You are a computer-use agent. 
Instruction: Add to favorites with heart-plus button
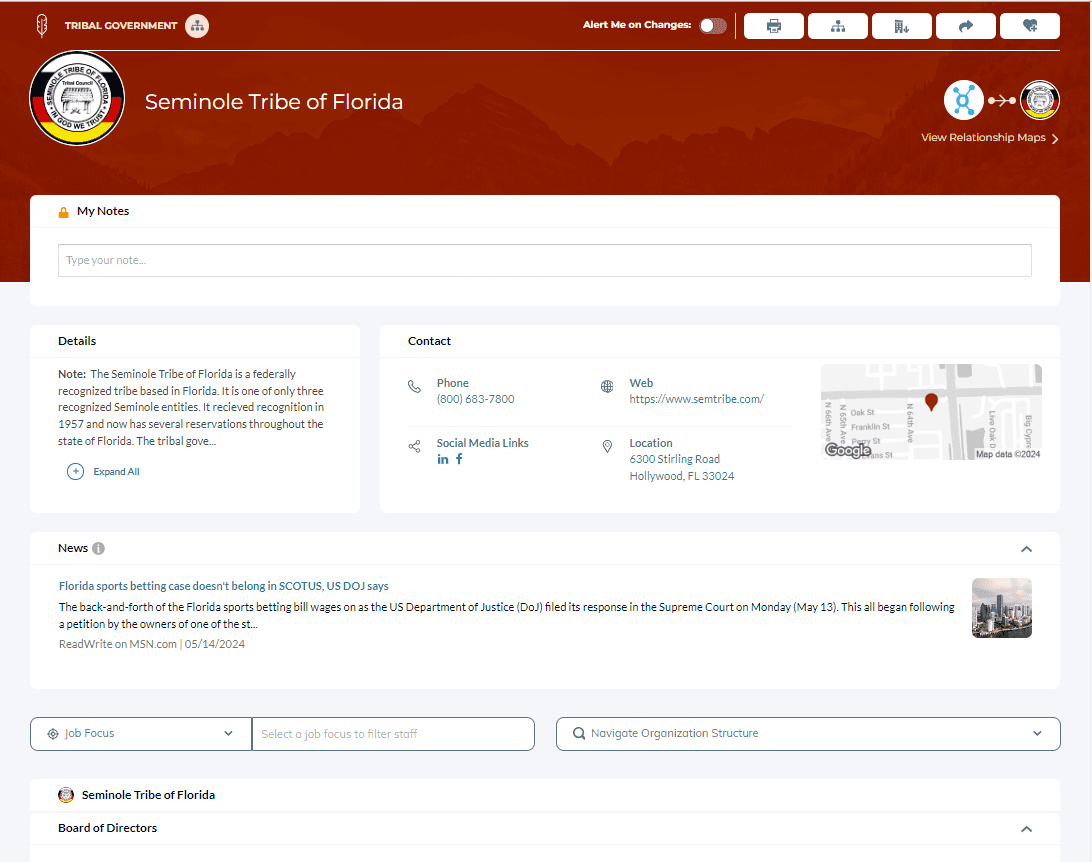[1030, 26]
